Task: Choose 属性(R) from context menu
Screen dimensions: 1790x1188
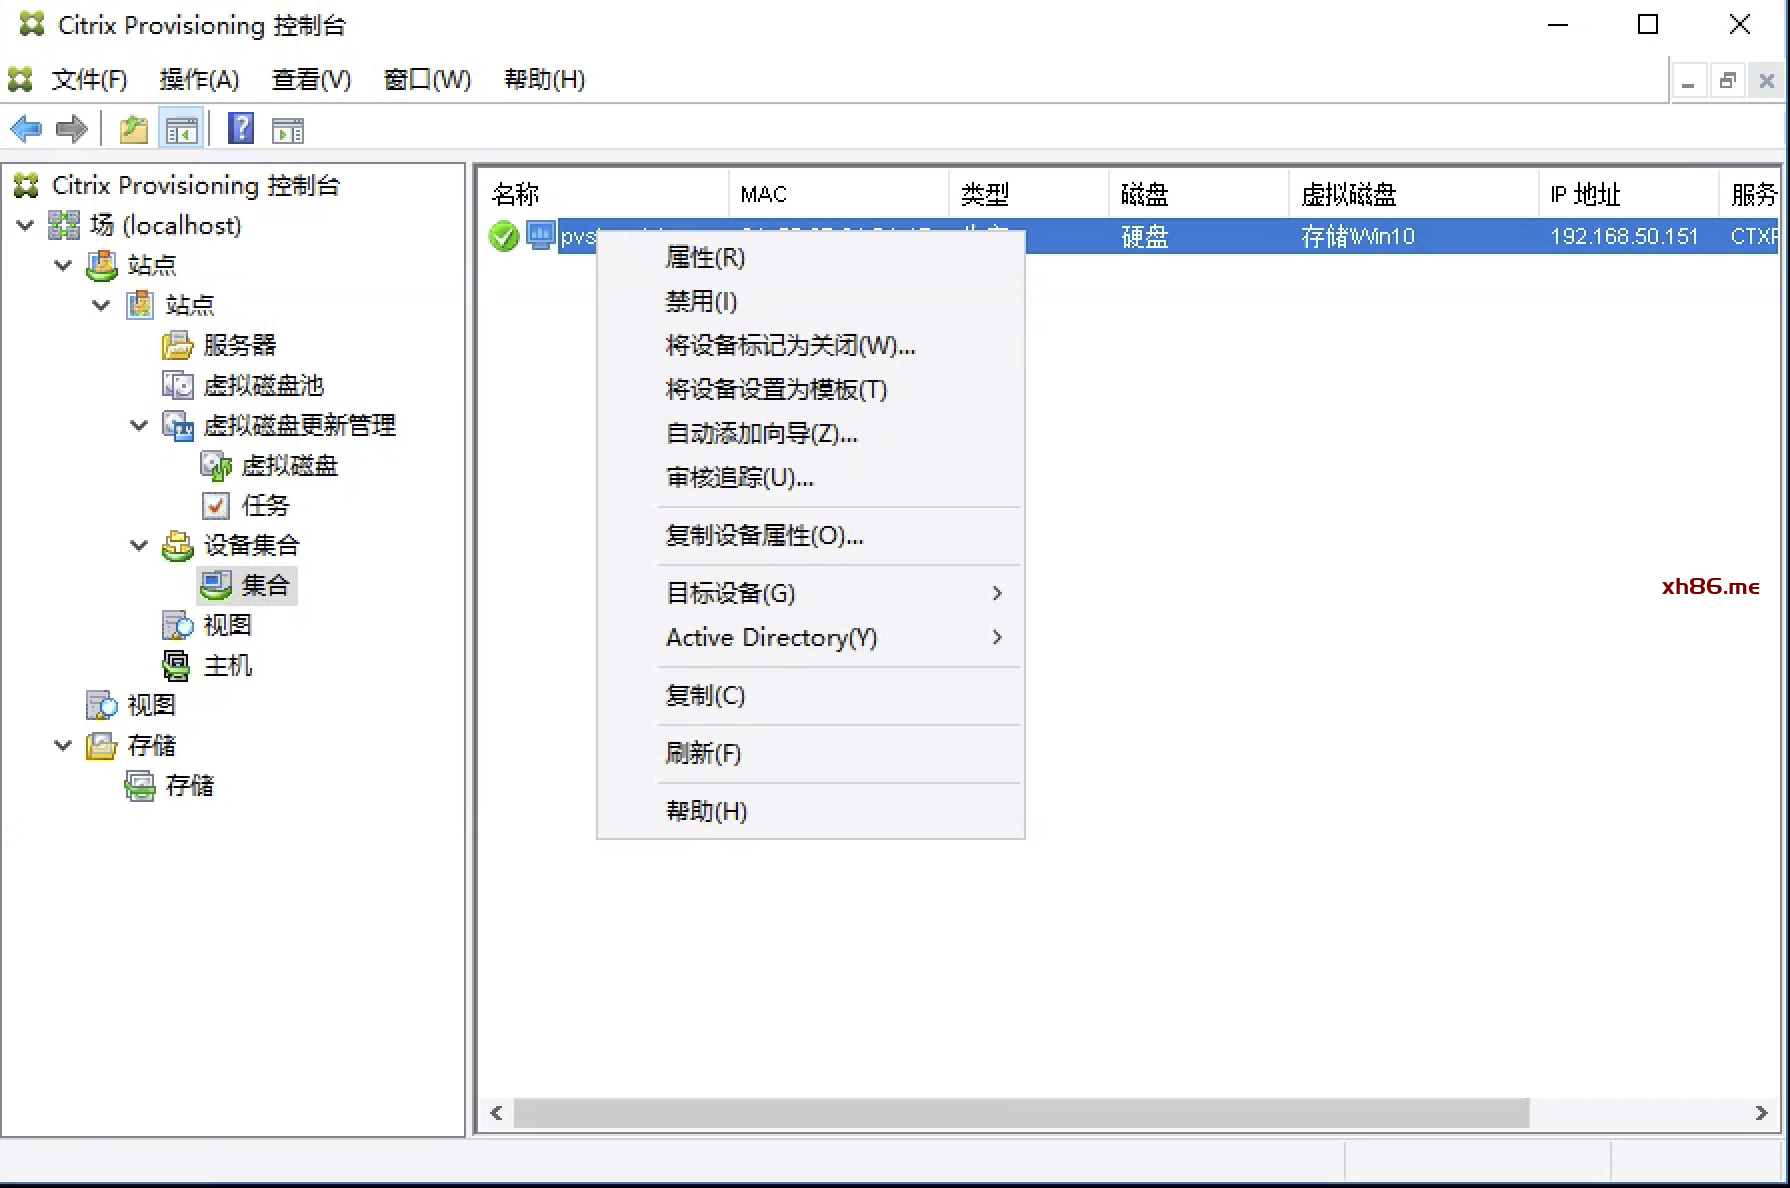Action: coord(810,258)
